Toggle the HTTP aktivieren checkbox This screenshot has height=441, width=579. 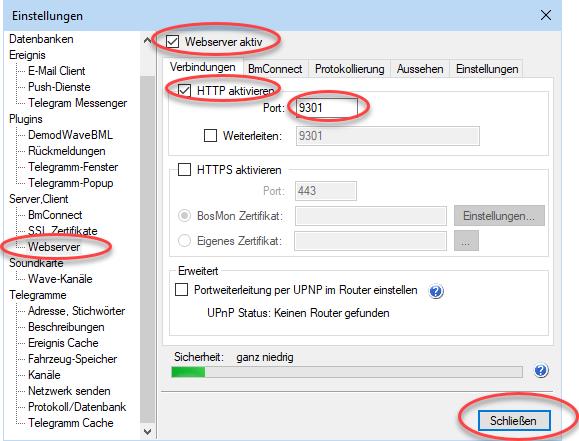point(184,90)
